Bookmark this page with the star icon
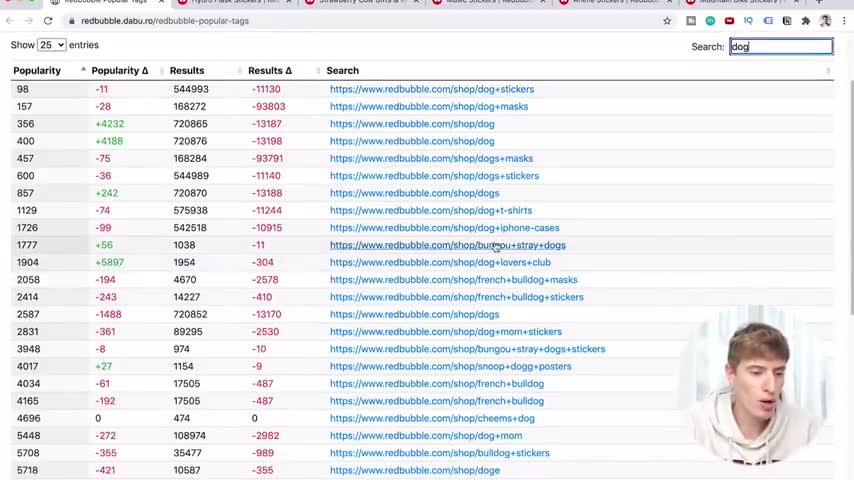 point(667,21)
